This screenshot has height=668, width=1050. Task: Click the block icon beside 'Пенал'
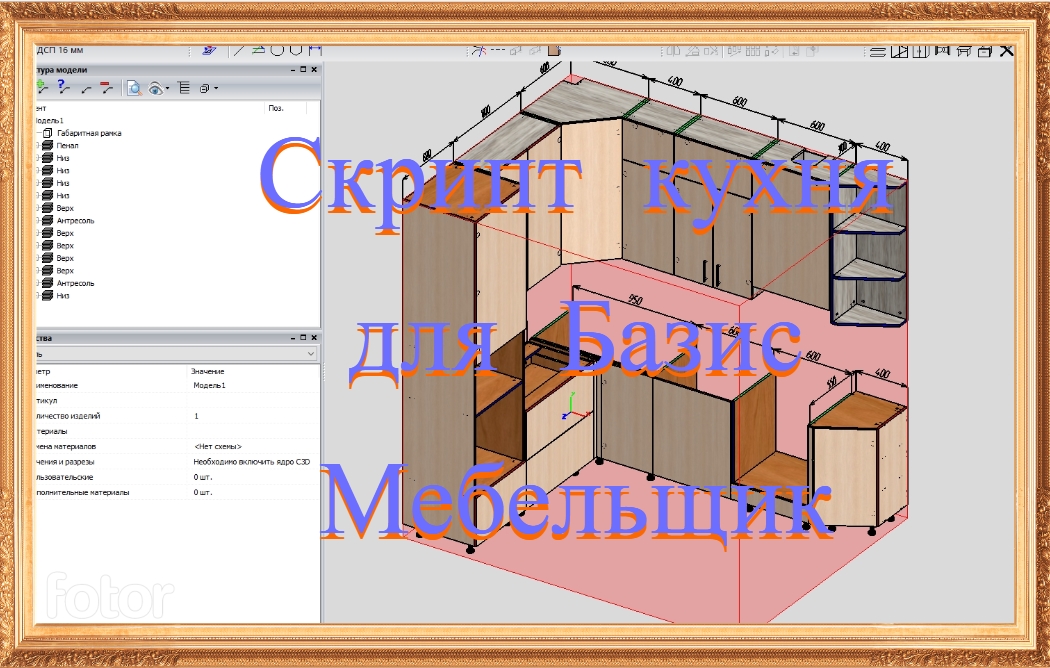pyautogui.click(x=48, y=146)
